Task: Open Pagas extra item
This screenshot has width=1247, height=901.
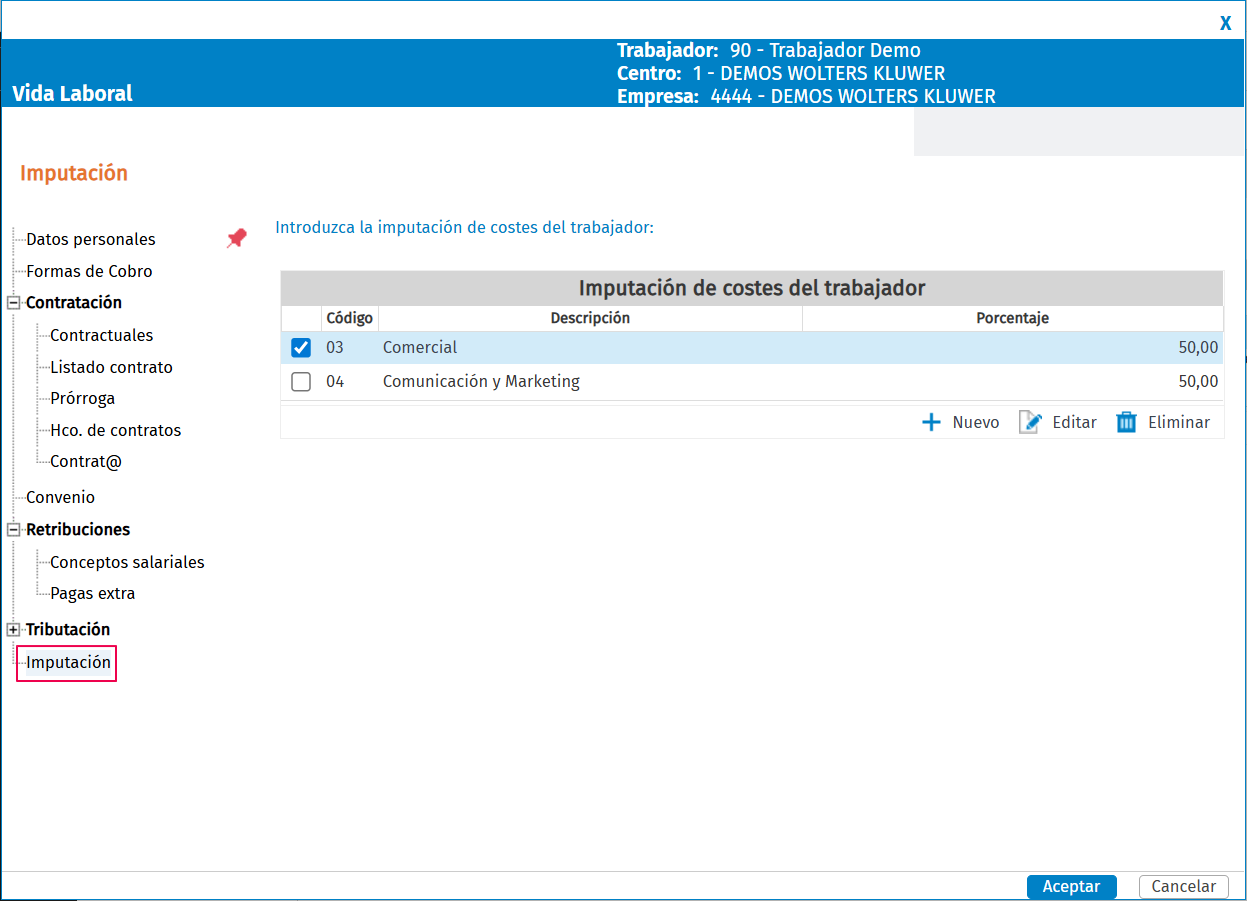Action: 93,593
